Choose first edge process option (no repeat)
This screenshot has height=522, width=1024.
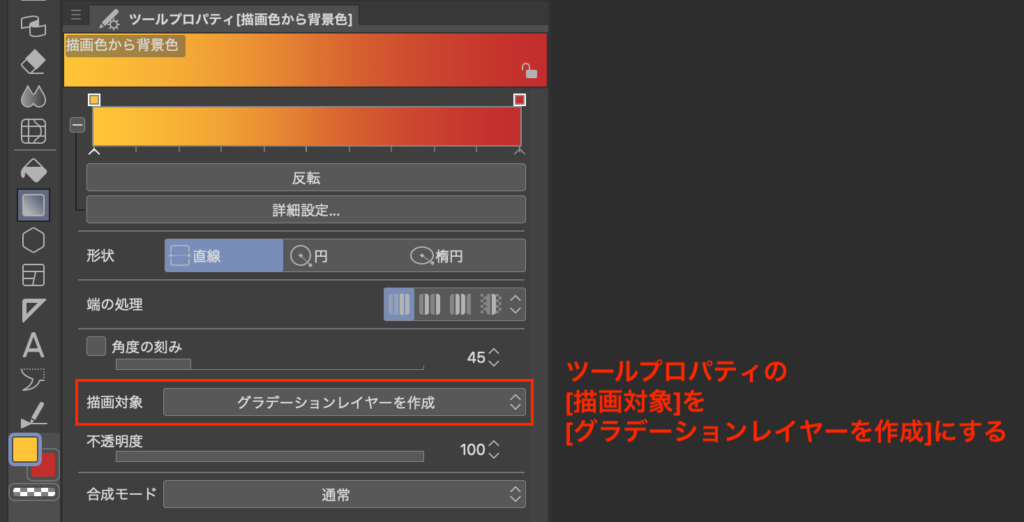(399, 304)
